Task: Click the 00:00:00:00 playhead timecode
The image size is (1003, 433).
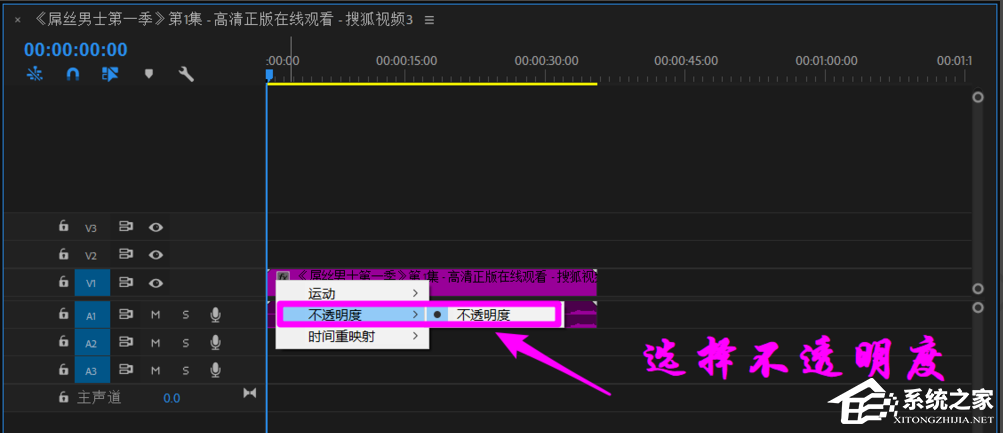Action: 76,49
